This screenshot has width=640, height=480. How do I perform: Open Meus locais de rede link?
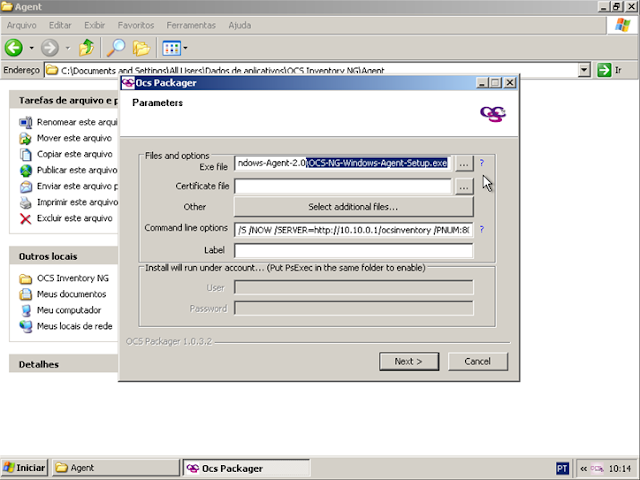coord(66,326)
